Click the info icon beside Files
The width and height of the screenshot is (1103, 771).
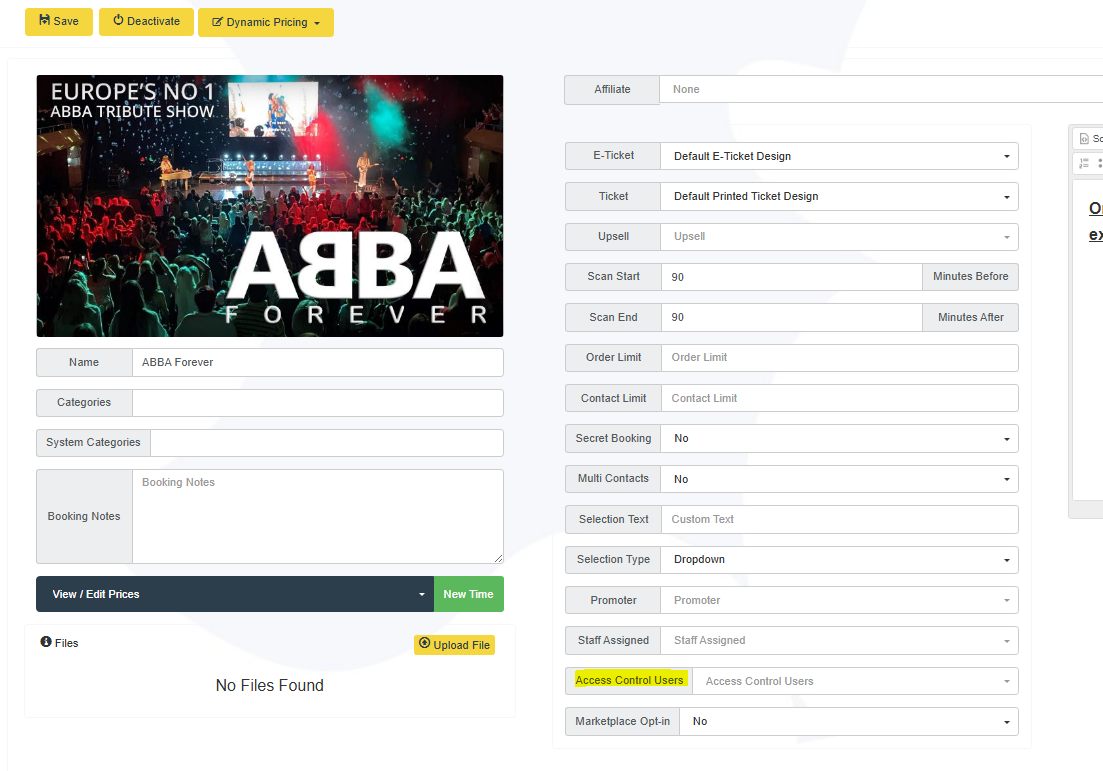pyautogui.click(x=46, y=642)
